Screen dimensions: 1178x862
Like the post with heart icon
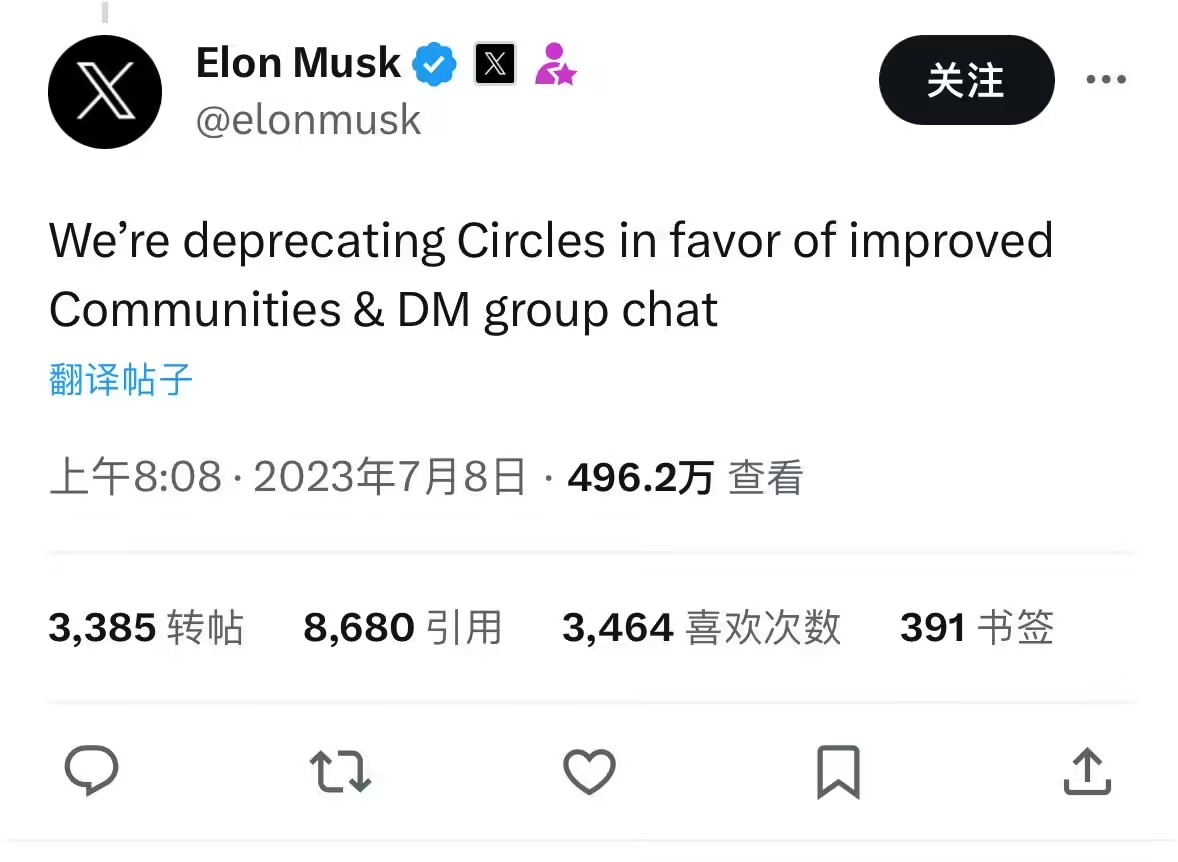(589, 772)
